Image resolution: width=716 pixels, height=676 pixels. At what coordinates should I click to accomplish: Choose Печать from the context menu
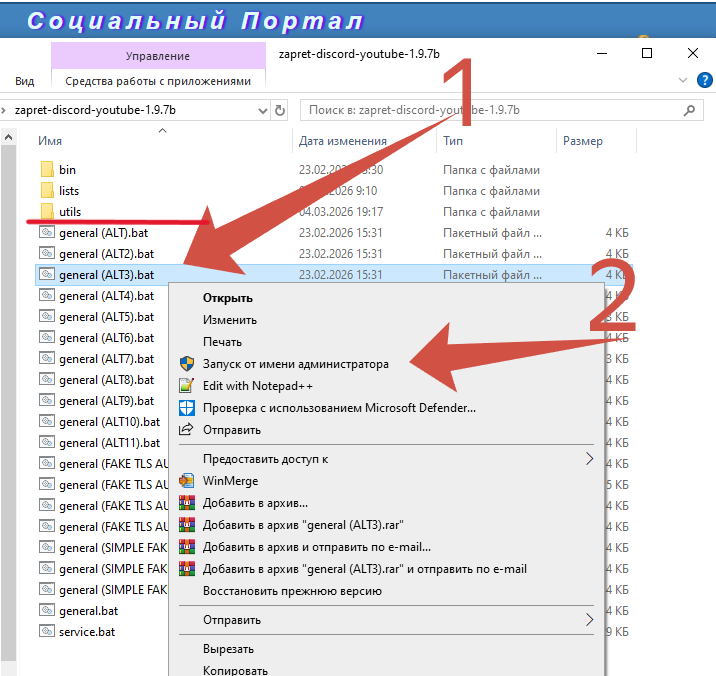click(222, 342)
